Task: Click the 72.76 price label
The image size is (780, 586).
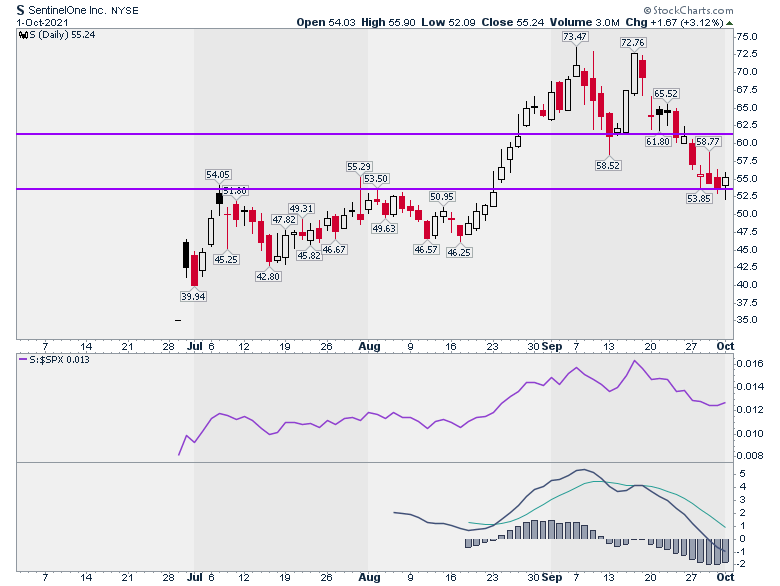Action: pyautogui.click(x=632, y=43)
